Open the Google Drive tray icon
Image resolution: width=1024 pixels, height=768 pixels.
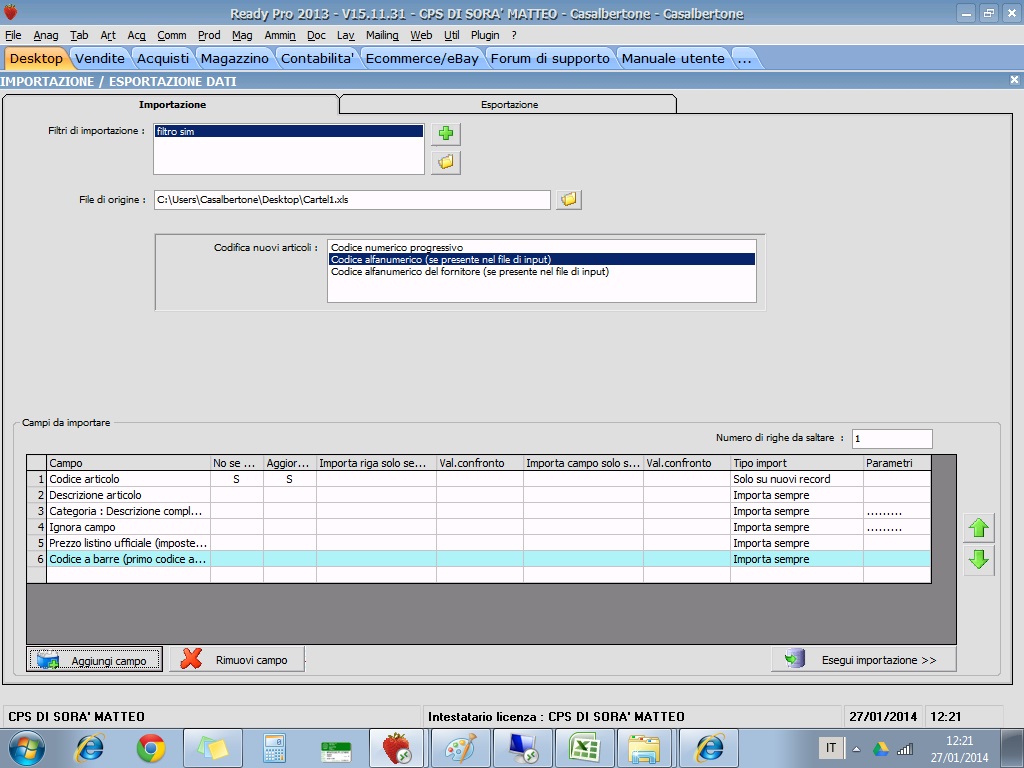pos(880,749)
